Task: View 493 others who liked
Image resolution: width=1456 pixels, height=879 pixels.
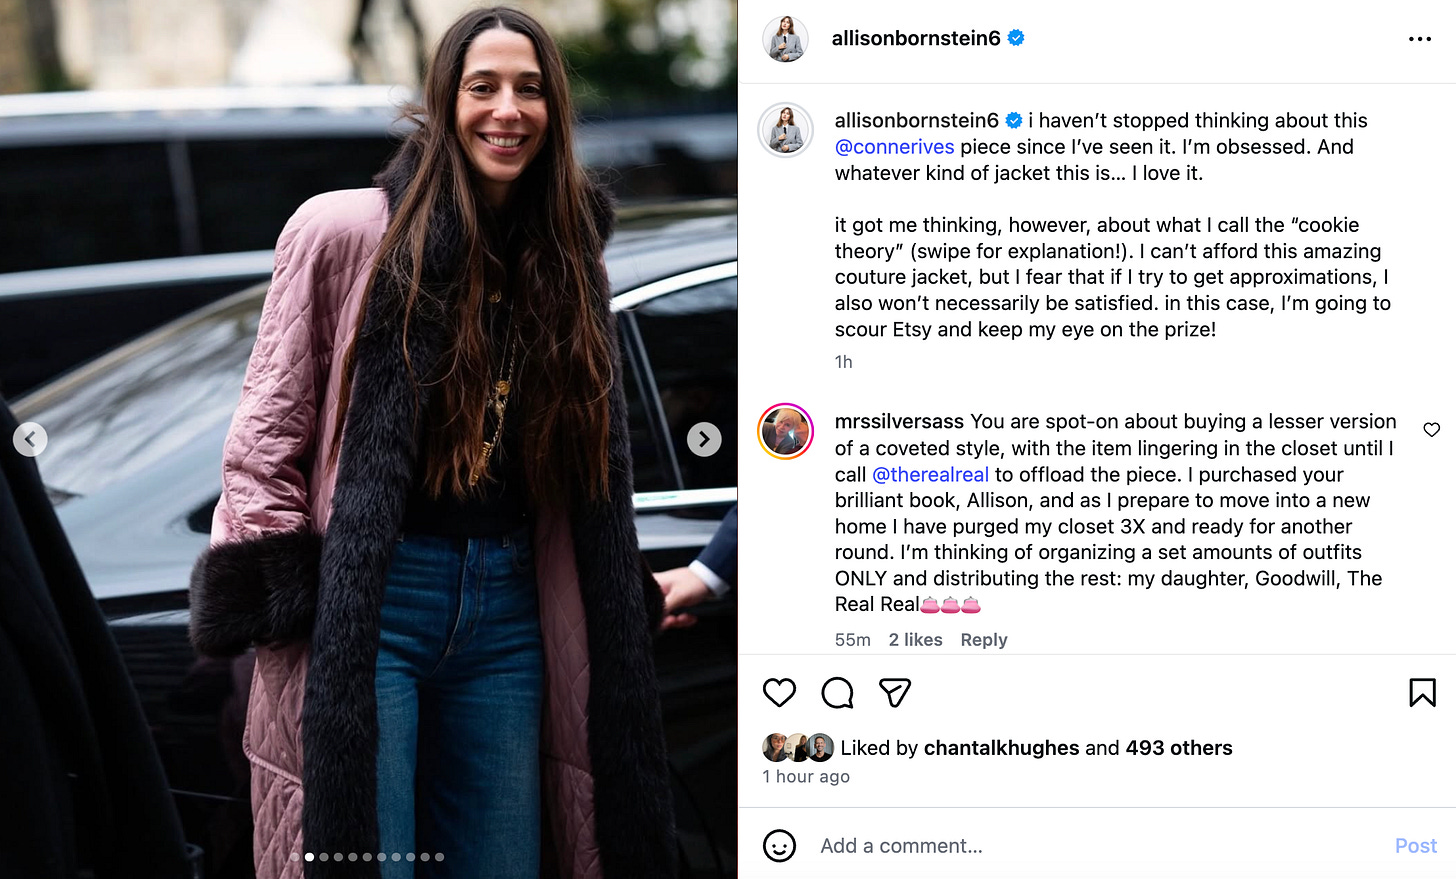Action: [x=1179, y=748]
